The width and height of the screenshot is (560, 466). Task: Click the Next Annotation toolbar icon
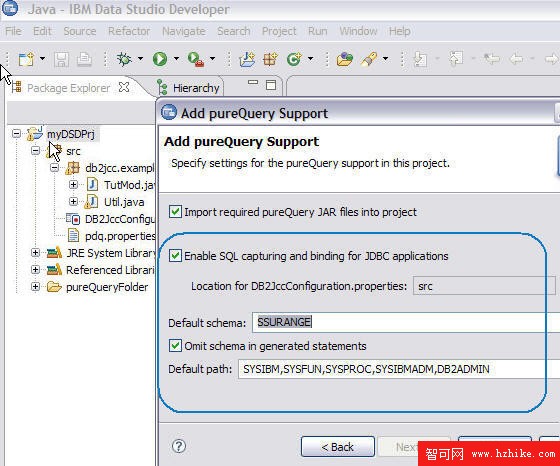coord(420,59)
